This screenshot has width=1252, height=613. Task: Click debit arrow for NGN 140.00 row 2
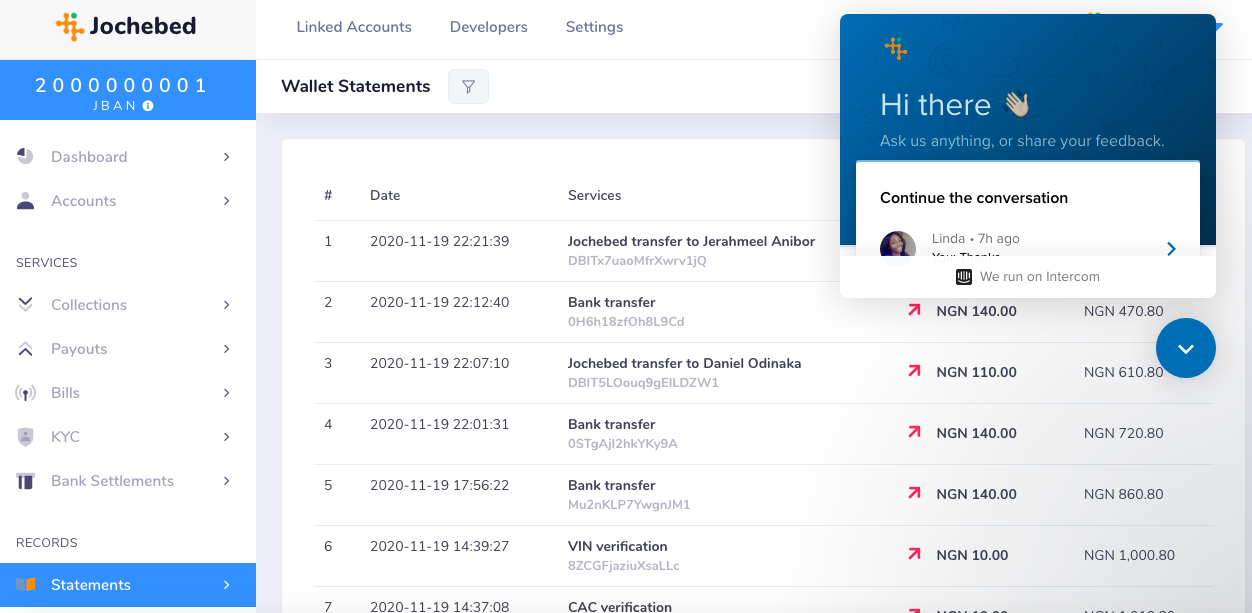[913, 311]
